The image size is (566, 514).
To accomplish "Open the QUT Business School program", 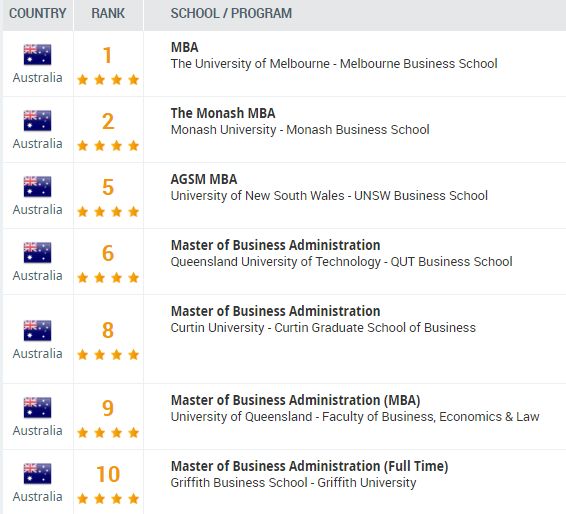I will (x=275, y=245).
